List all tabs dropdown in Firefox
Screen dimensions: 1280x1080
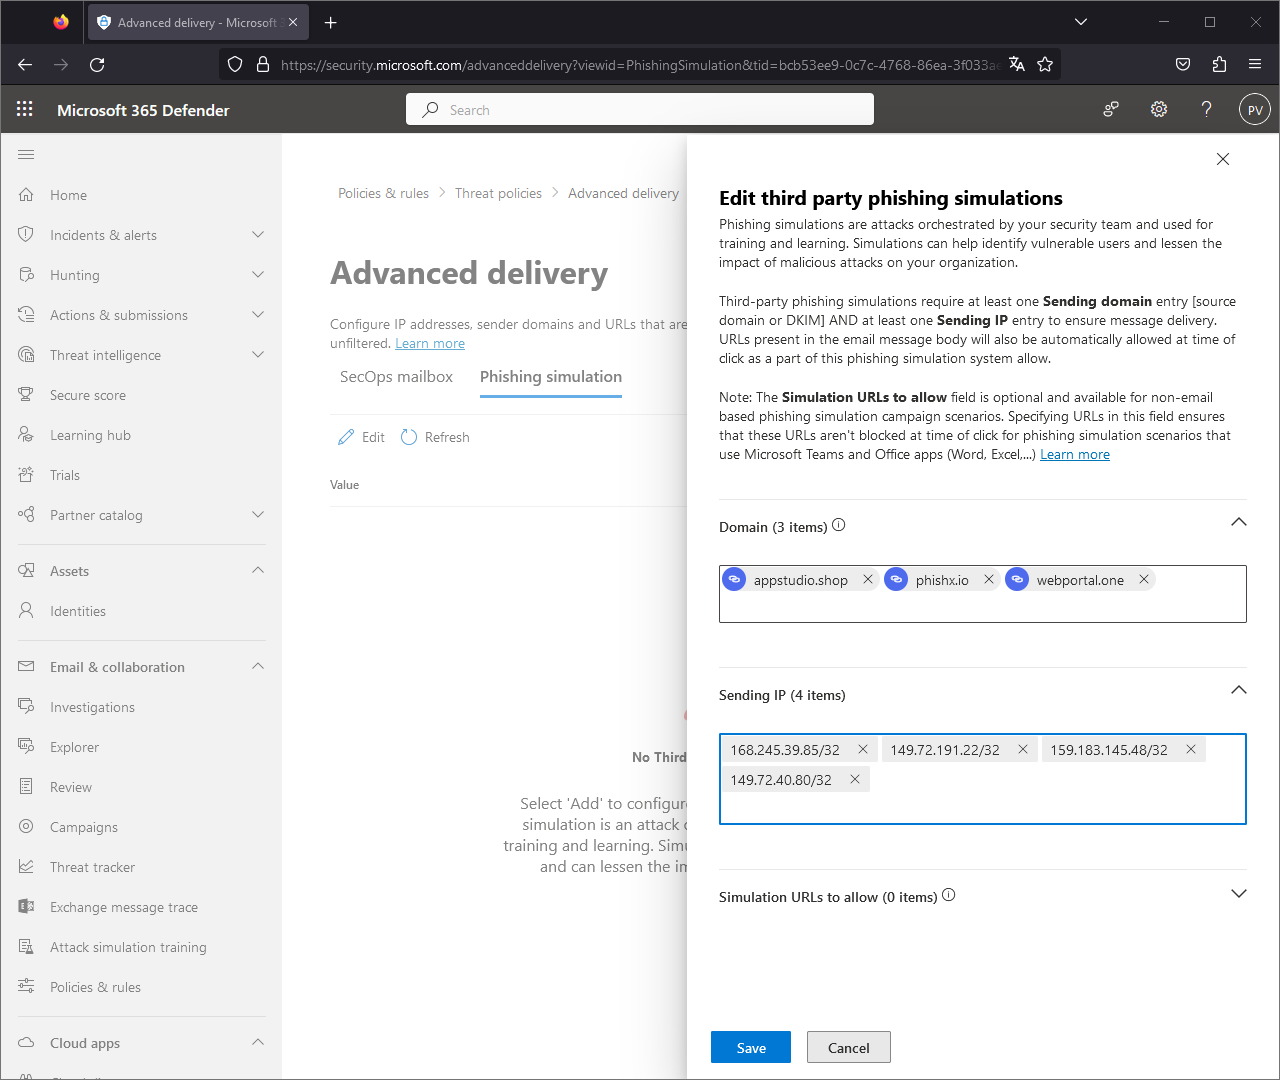pos(1081,22)
